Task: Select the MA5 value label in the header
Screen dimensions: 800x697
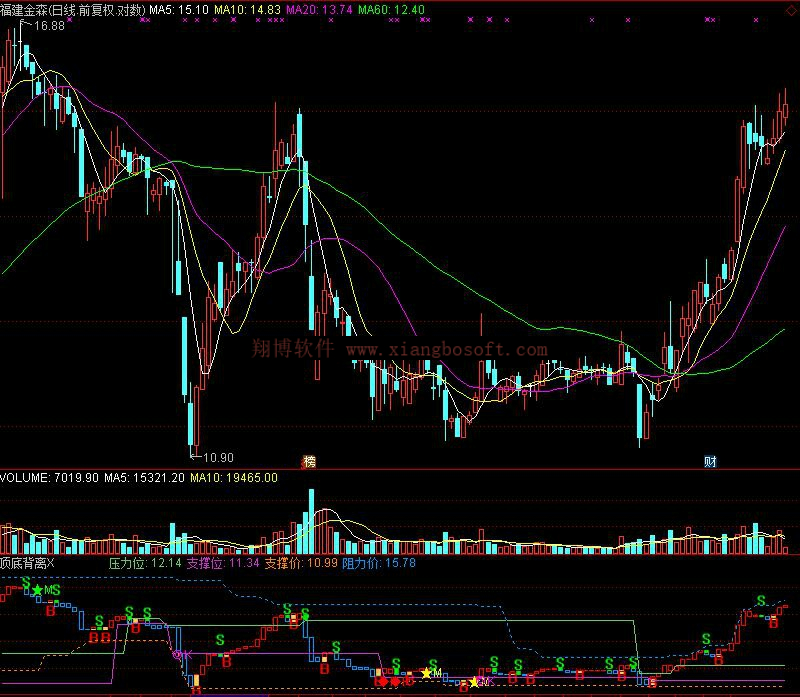Action: (x=179, y=9)
